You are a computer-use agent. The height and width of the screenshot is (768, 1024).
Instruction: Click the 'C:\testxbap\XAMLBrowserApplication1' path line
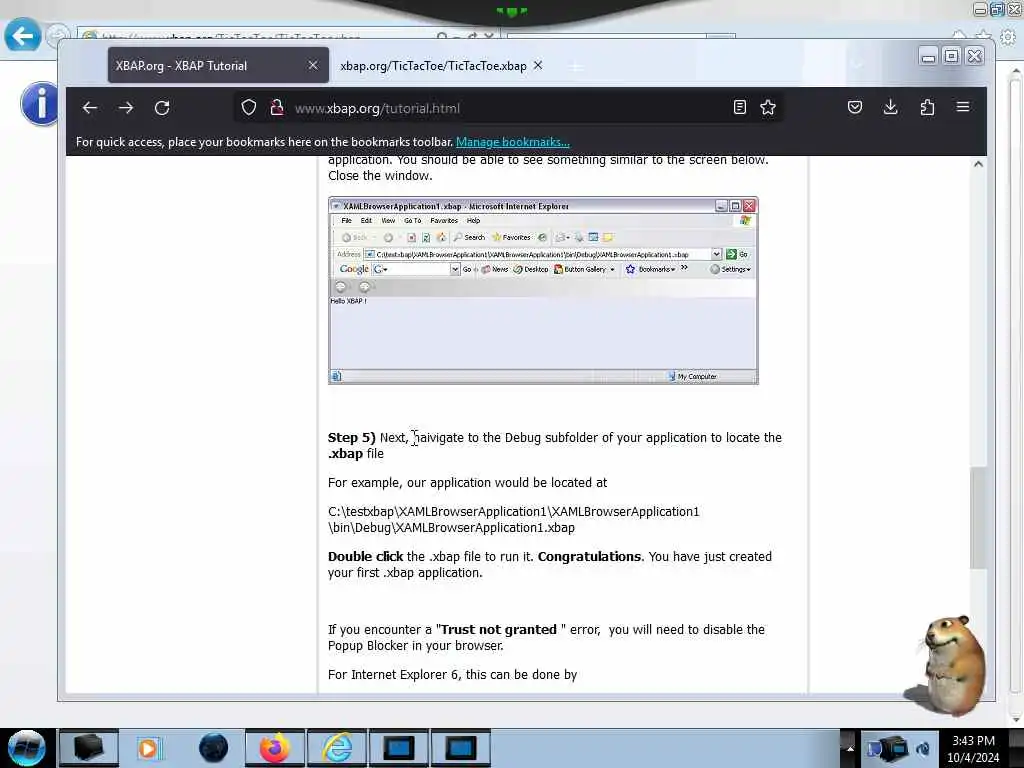[513, 511]
